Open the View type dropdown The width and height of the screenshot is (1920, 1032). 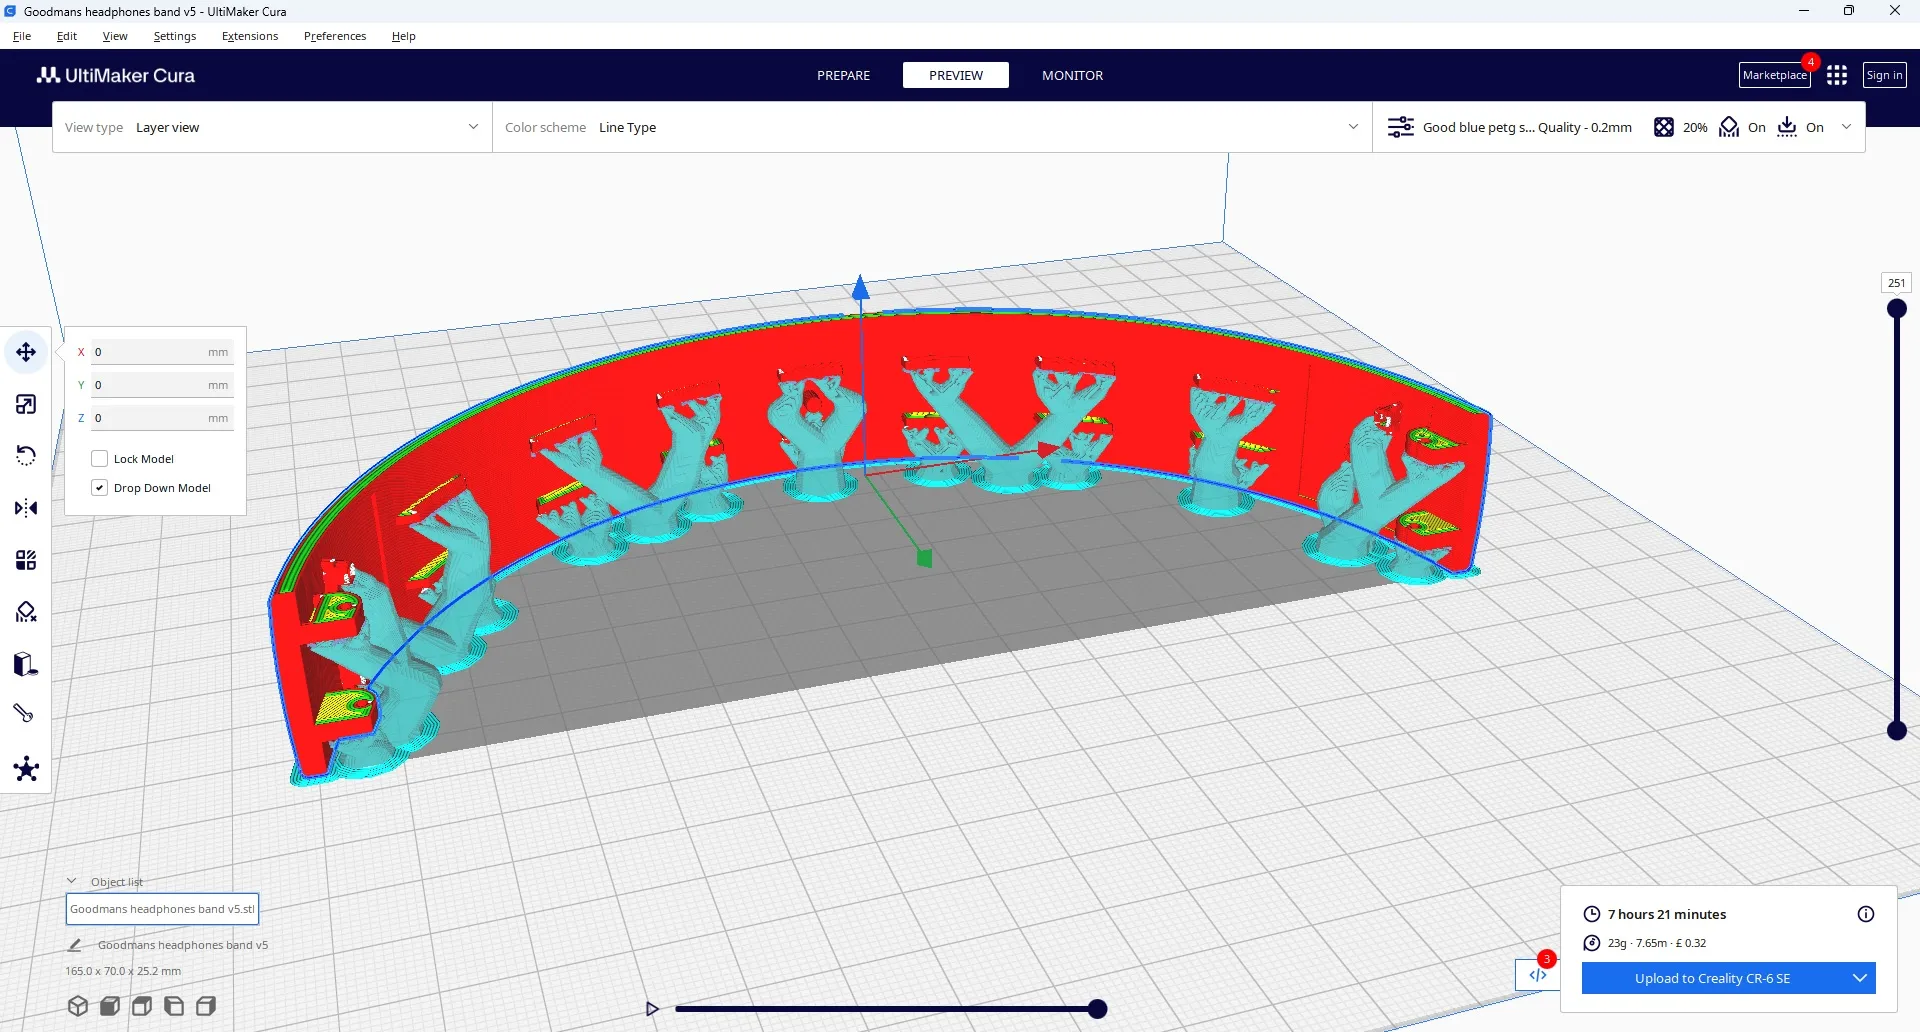tap(272, 127)
